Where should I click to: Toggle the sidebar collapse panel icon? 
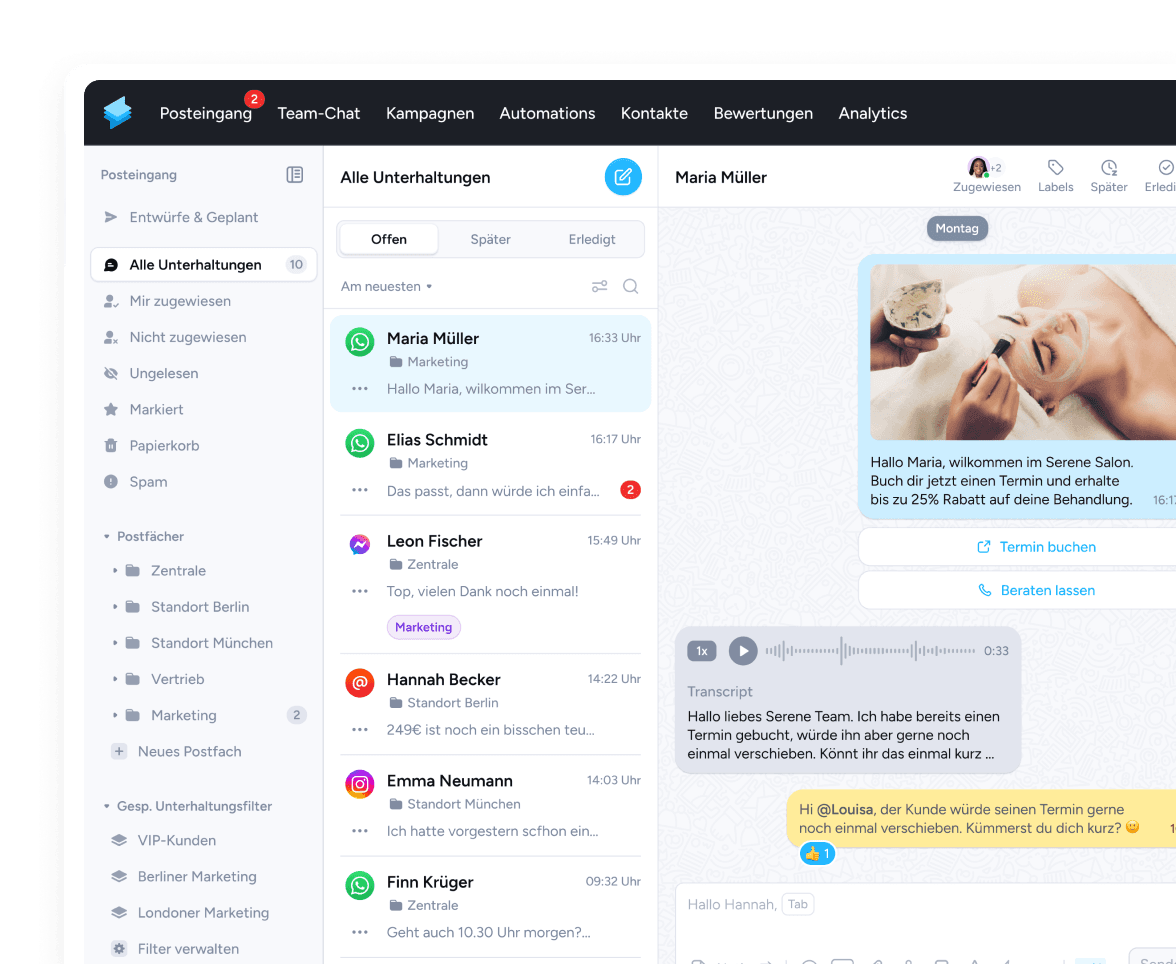pyautogui.click(x=295, y=175)
